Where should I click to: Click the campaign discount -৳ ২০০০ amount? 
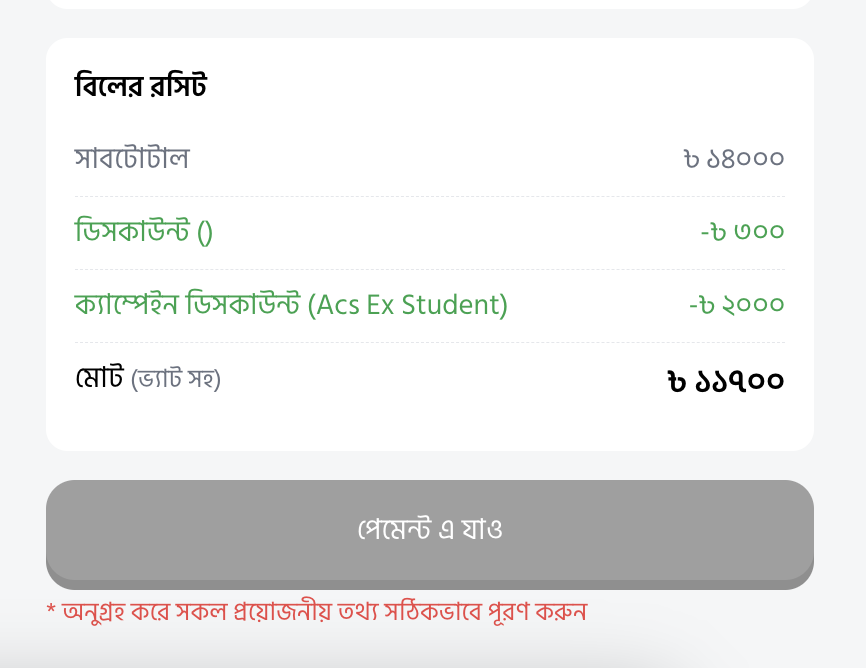coord(737,304)
